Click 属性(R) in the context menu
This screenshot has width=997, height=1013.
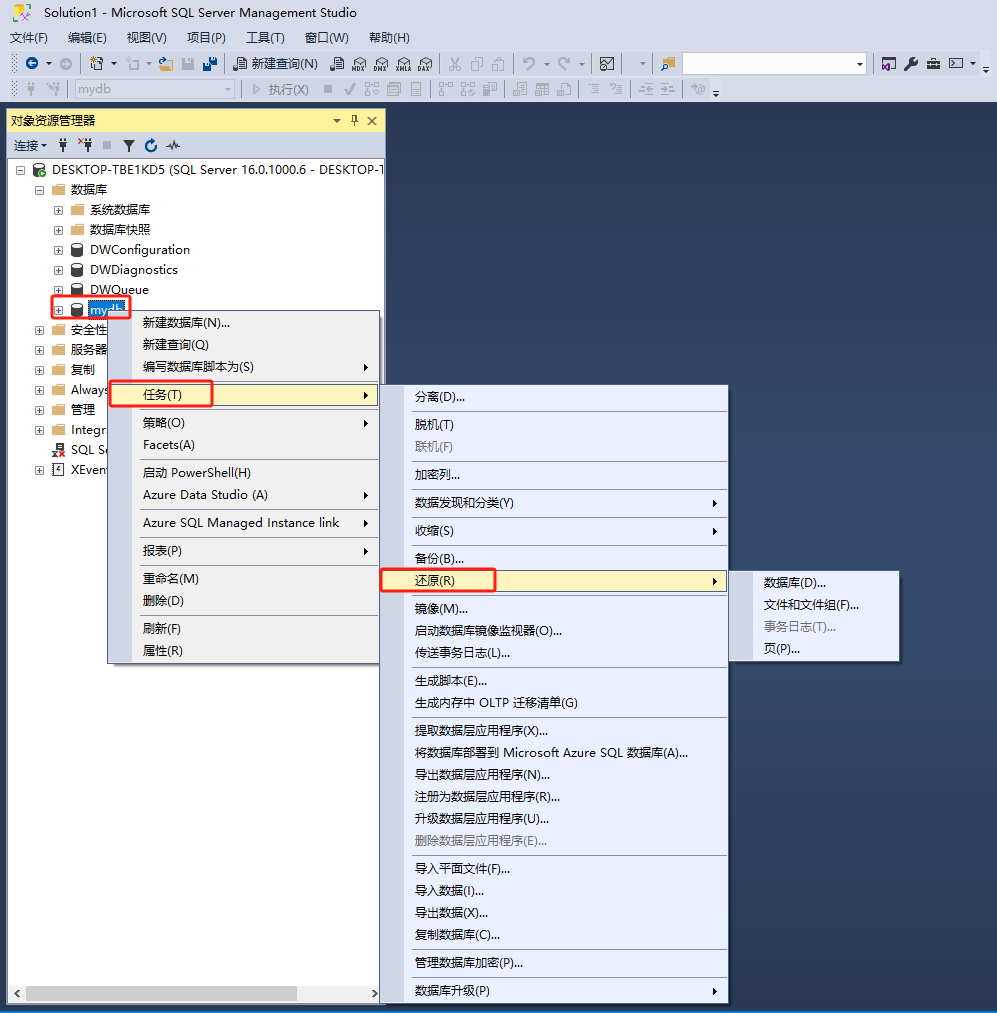tap(244, 651)
